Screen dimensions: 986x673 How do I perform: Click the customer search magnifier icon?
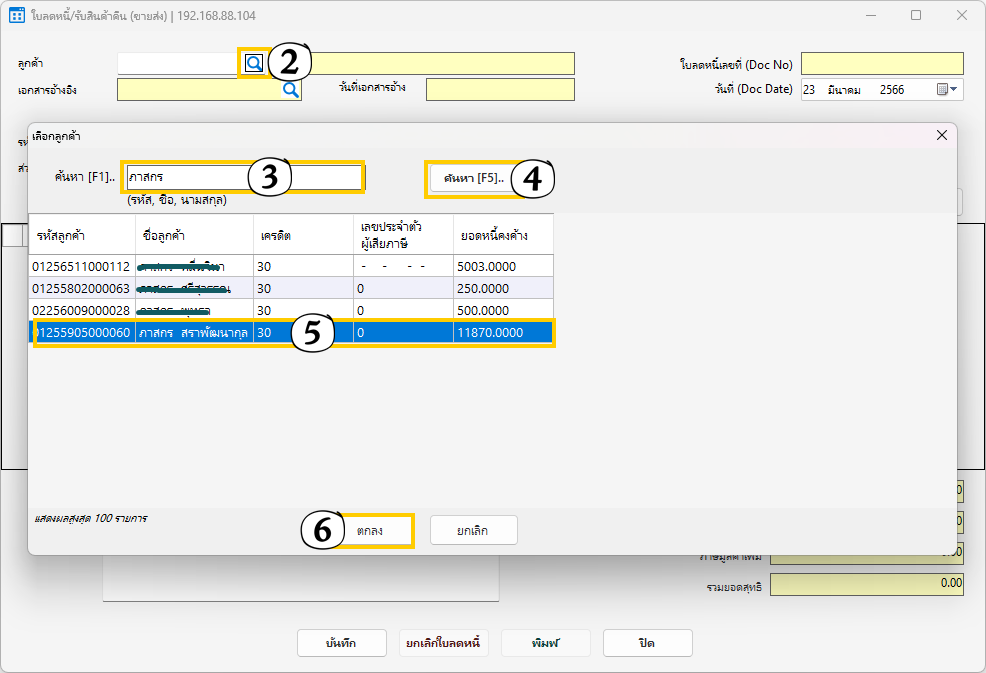254,63
